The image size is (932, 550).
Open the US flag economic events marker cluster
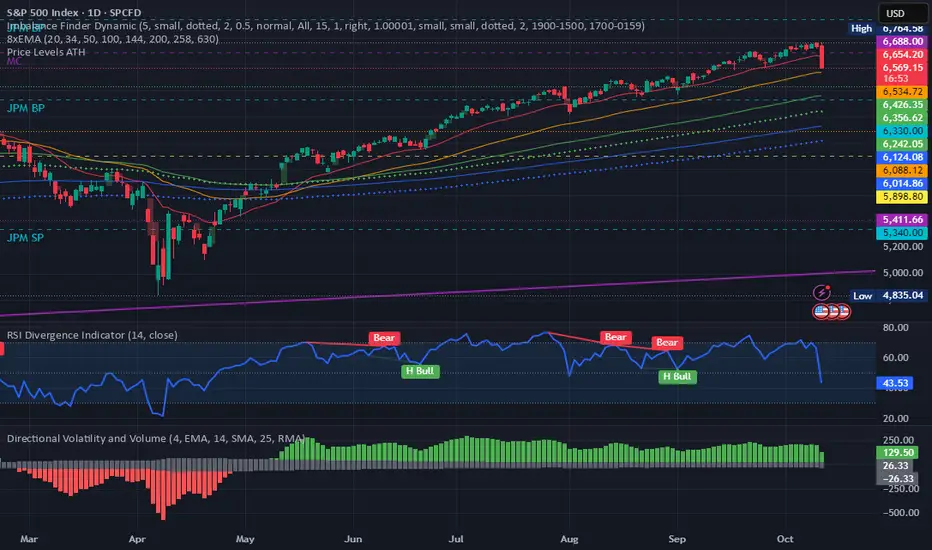coord(832,311)
